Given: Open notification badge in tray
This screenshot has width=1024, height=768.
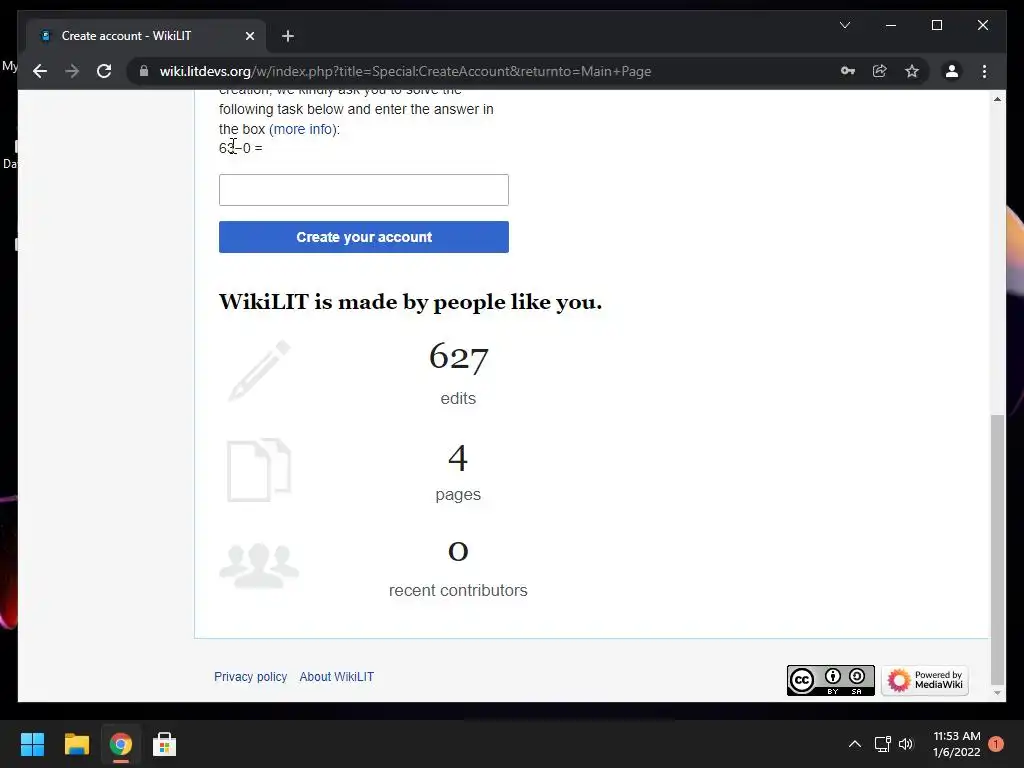Looking at the screenshot, I should coord(996,744).
